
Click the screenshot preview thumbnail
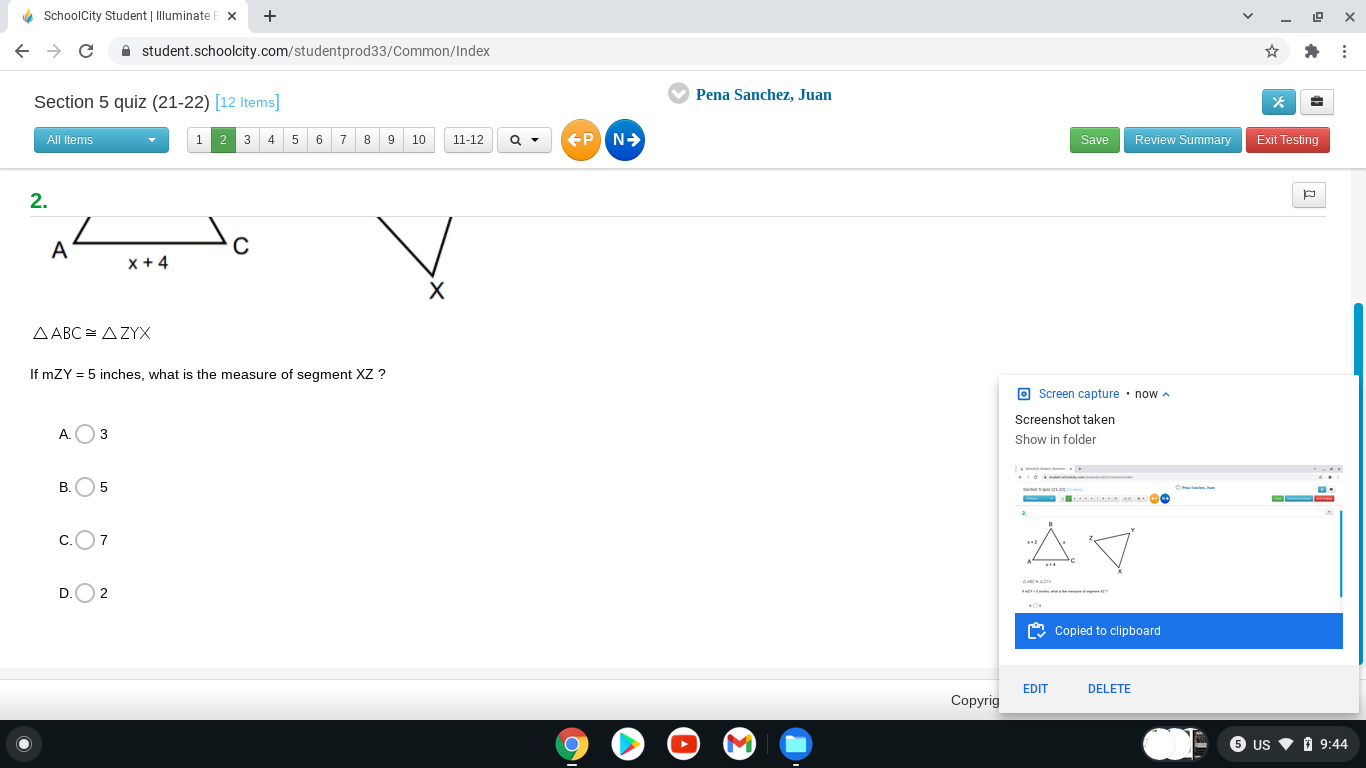tap(1179, 537)
